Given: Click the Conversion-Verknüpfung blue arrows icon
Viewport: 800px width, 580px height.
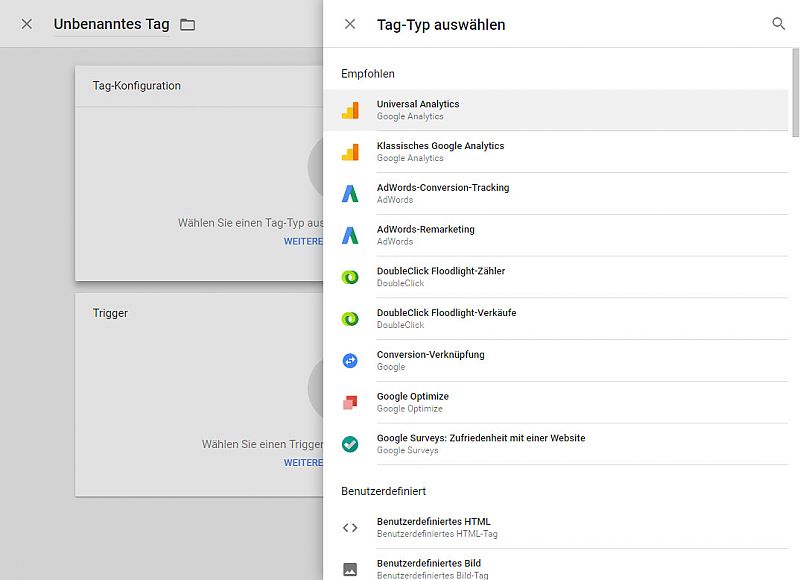Looking at the screenshot, I should pyautogui.click(x=350, y=361).
